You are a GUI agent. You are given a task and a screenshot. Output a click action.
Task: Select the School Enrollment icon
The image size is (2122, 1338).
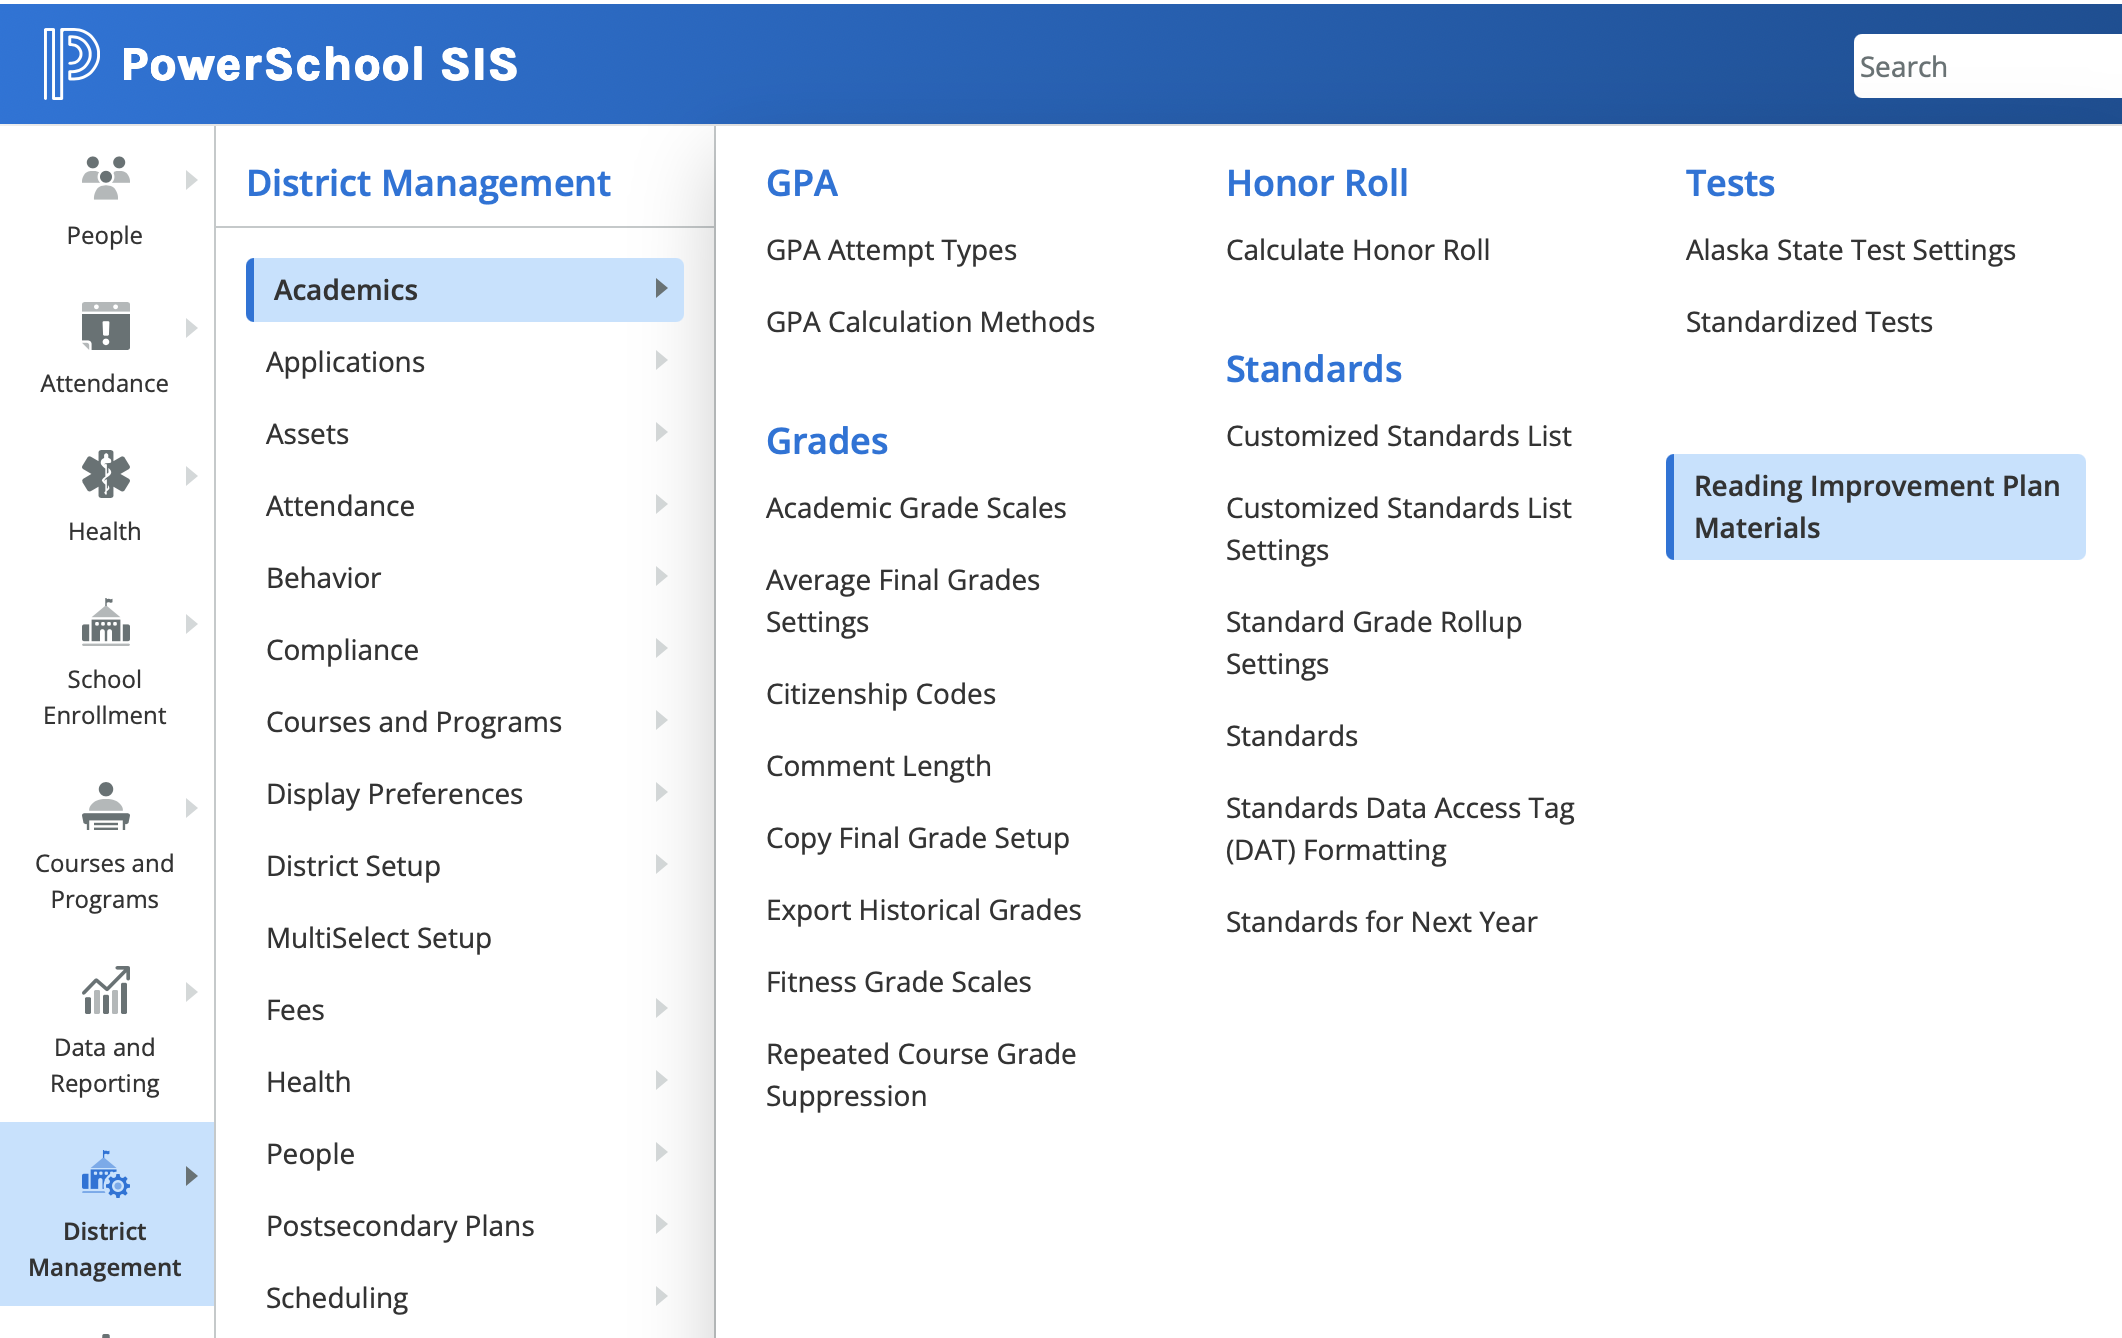(x=105, y=627)
